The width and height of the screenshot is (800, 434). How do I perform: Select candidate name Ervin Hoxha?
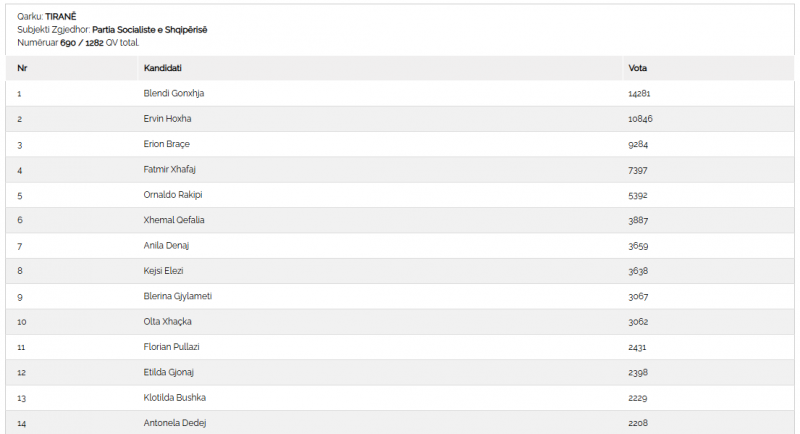point(167,119)
